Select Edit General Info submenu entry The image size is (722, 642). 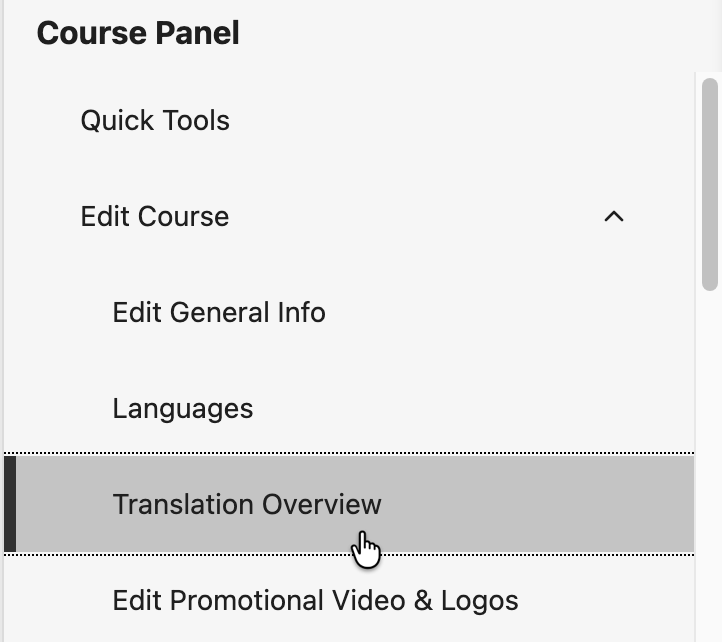click(219, 312)
